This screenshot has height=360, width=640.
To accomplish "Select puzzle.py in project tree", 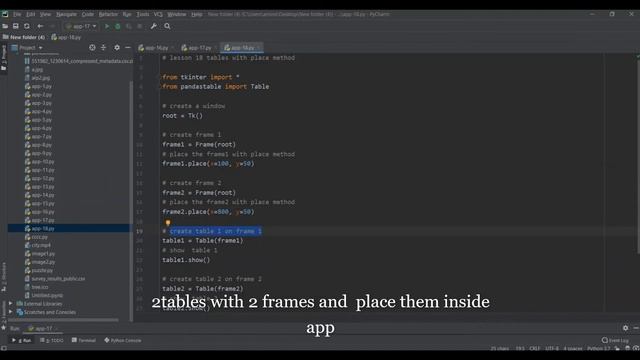I will [42, 270].
